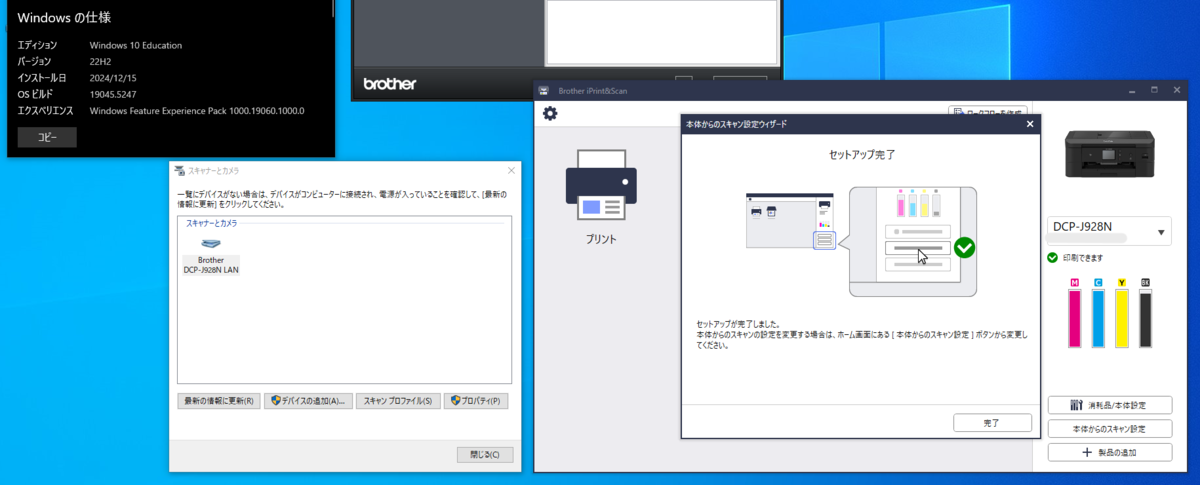1200x485 pixels.
Task: Click the black ink level bar
Action: (x=1146, y=319)
